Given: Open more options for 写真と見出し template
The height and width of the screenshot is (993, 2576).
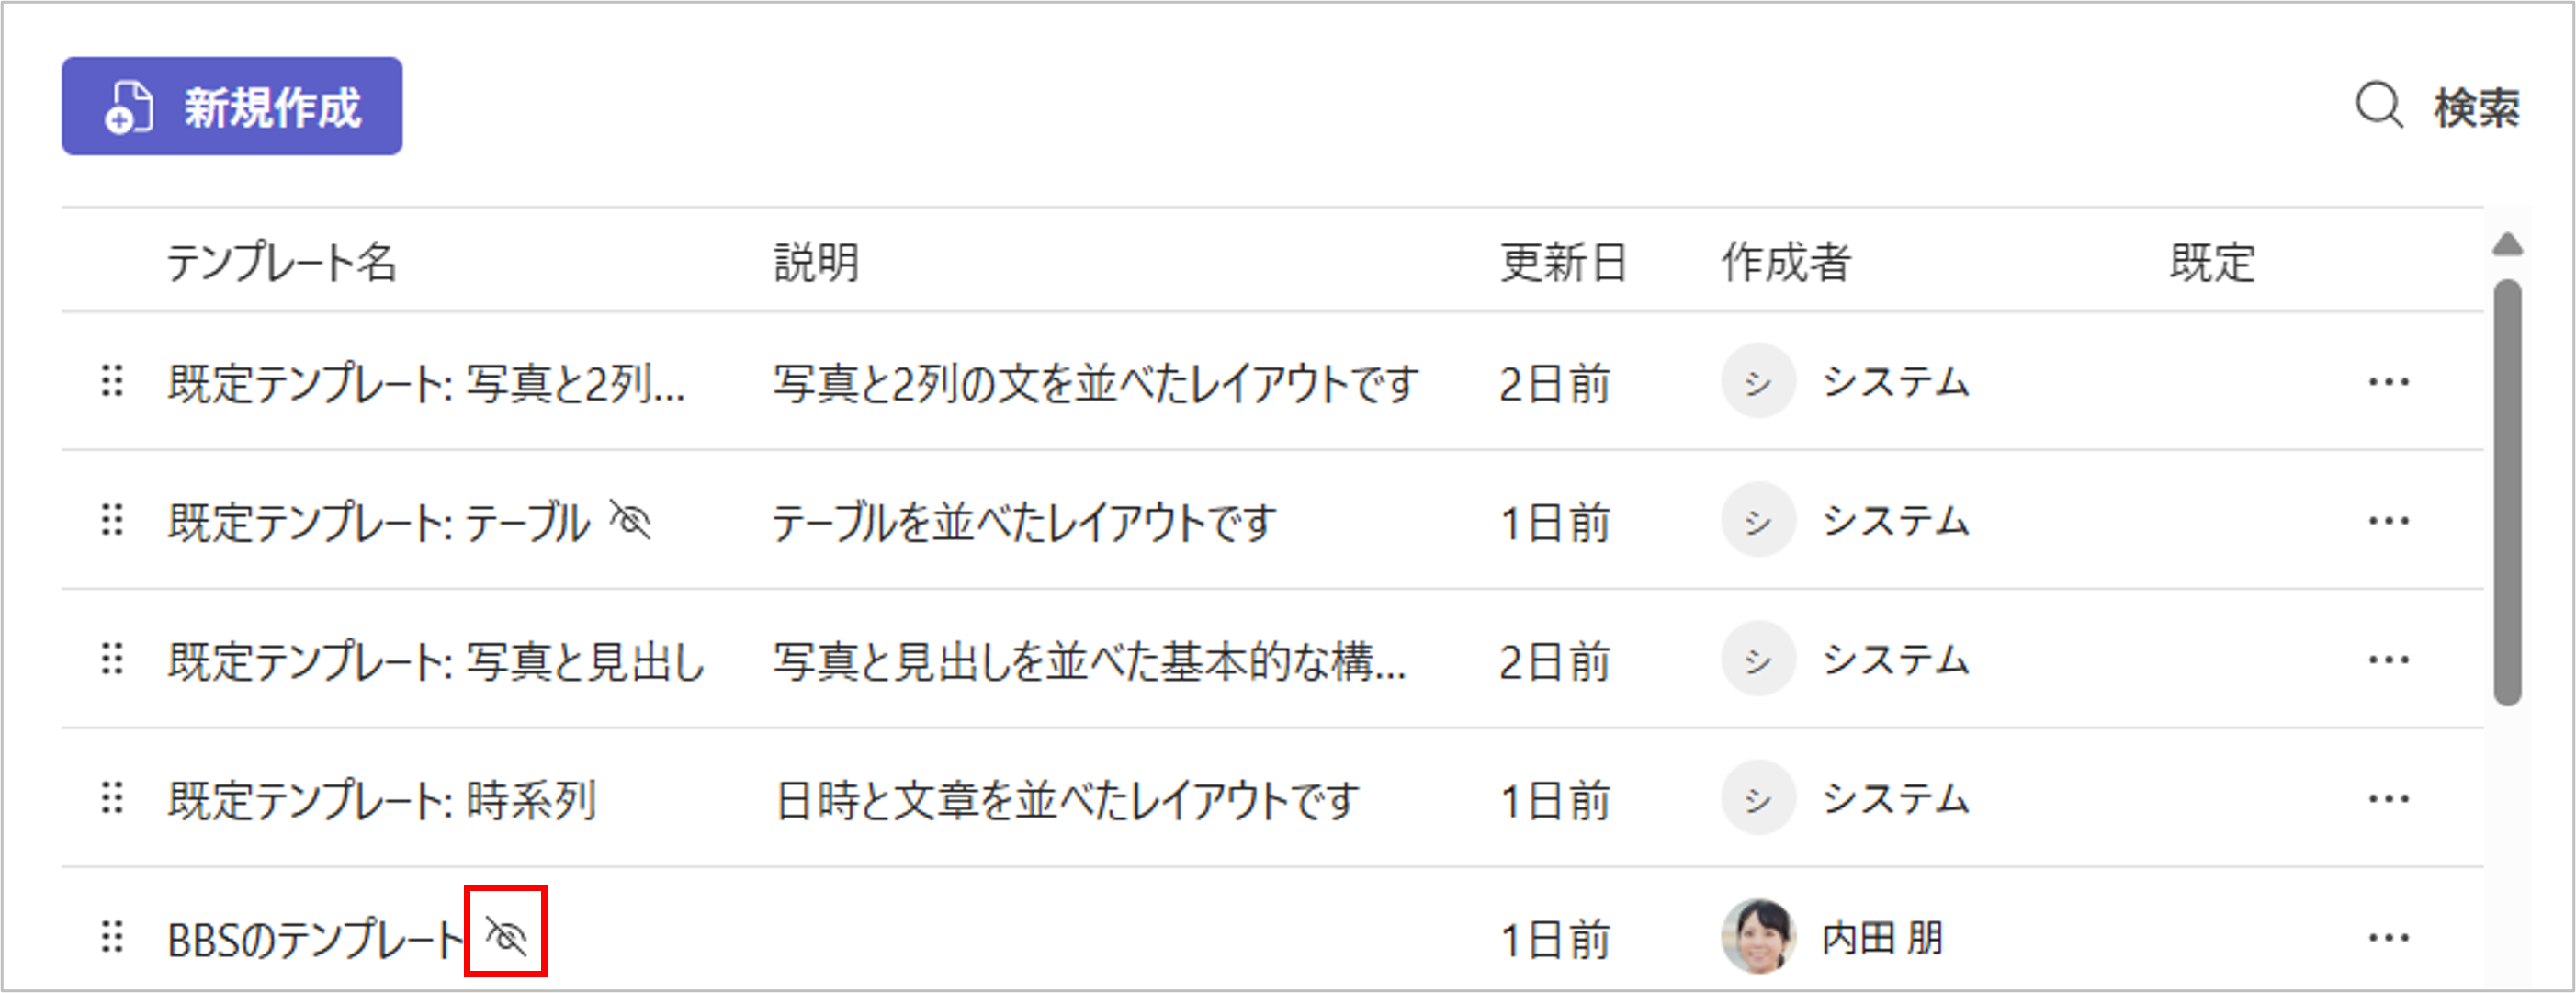Looking at the screenshot, I should pyautogui.click(x=2388, y=660).
